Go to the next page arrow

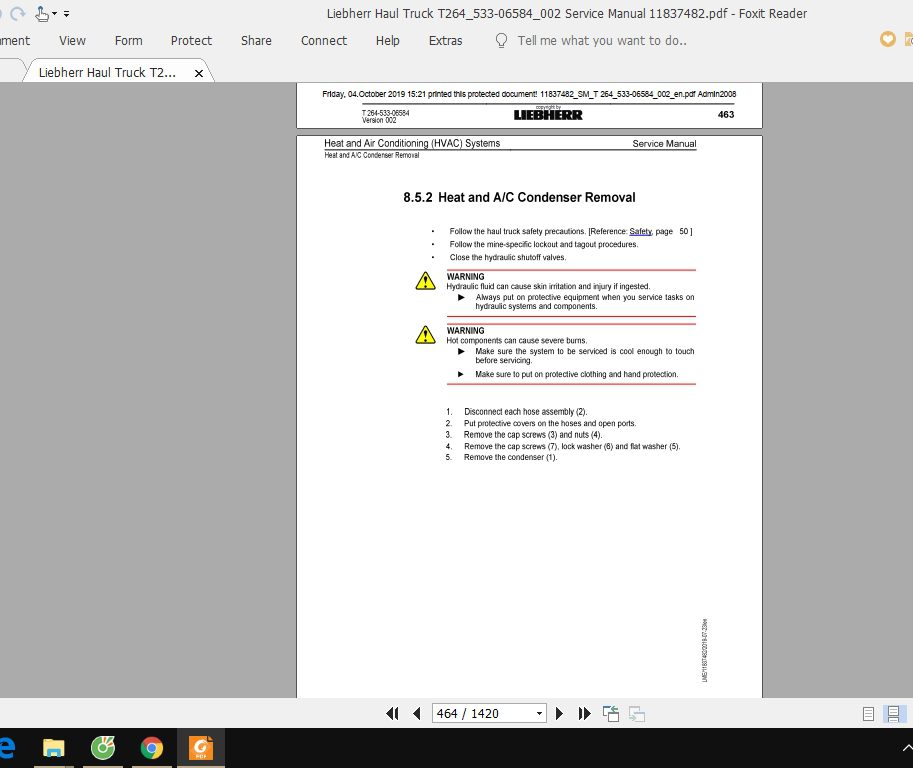(559, 713)
